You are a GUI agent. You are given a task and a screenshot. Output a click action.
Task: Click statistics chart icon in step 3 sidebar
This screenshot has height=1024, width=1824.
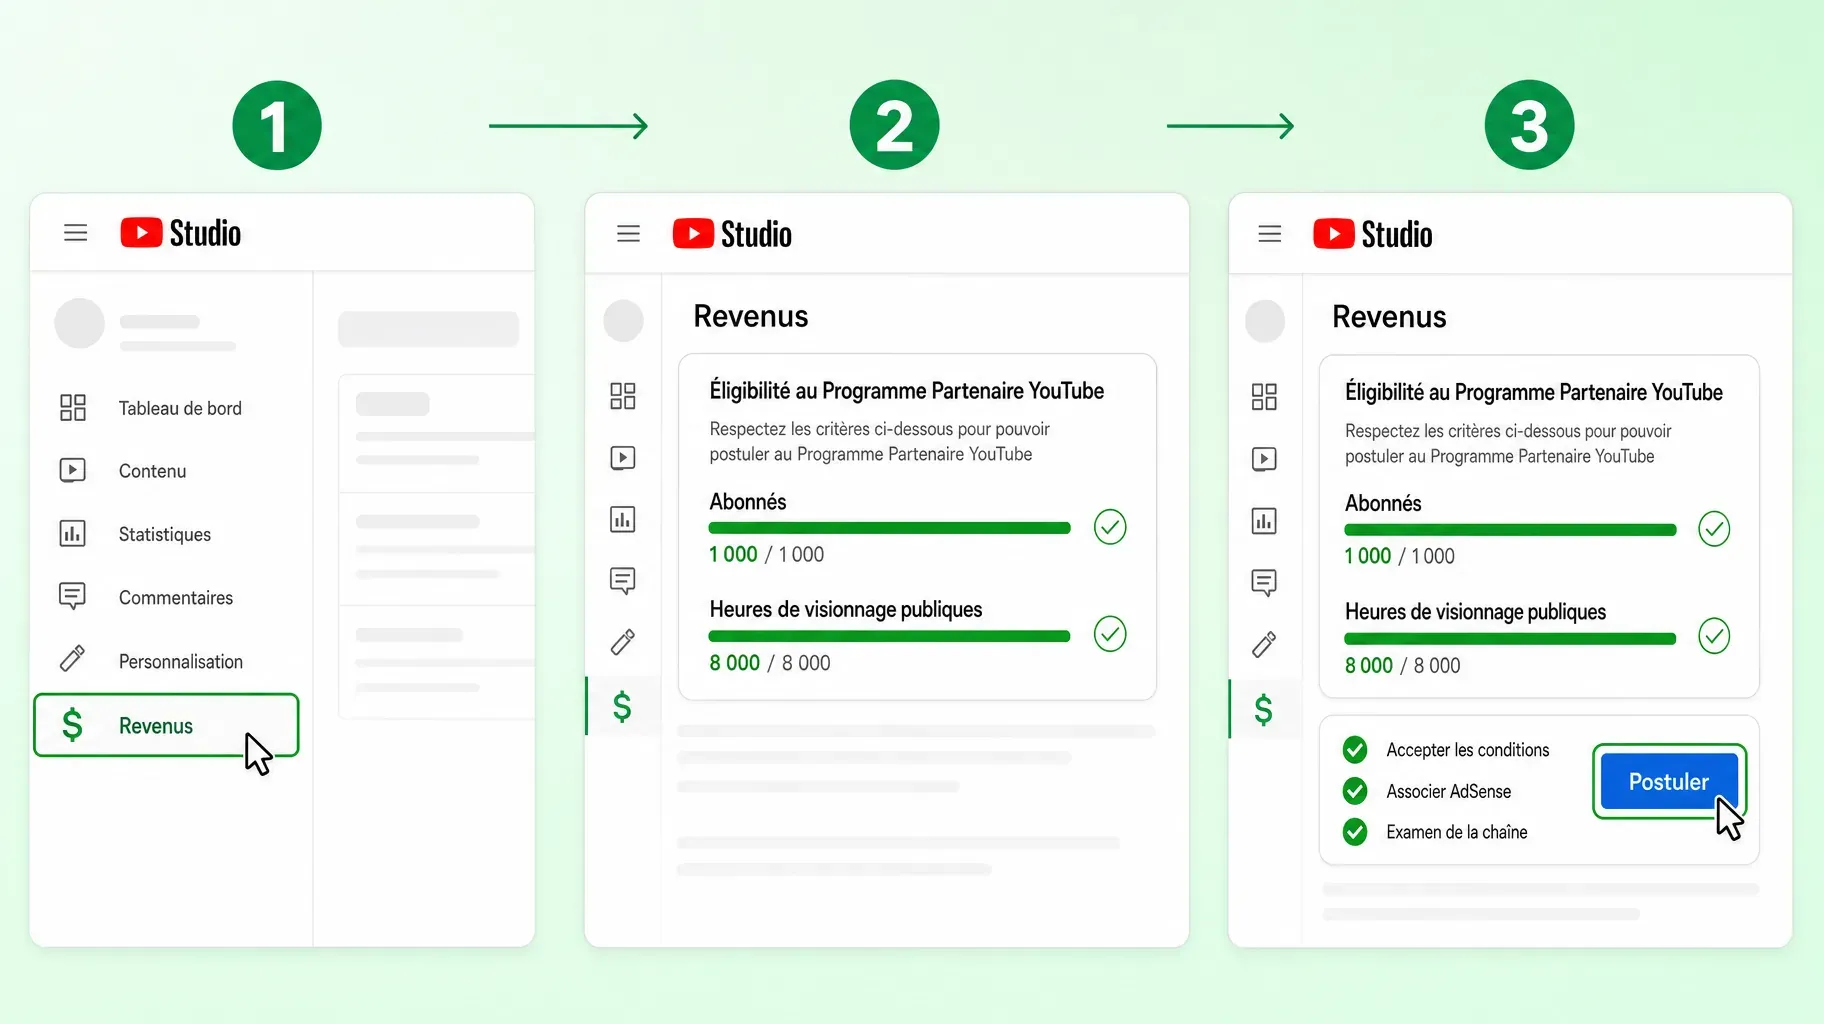1264,521
